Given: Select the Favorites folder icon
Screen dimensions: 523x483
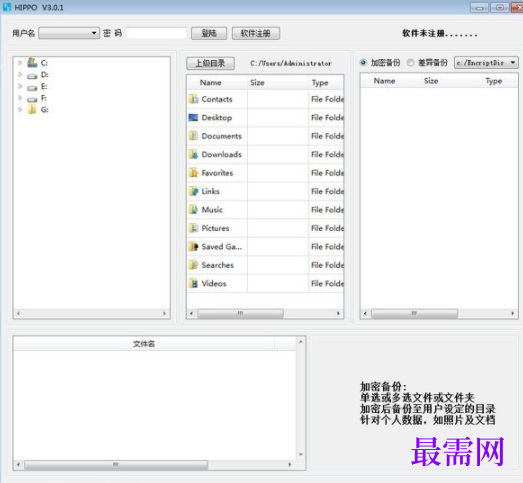Looking at the screenshot, I should [193, 172].
